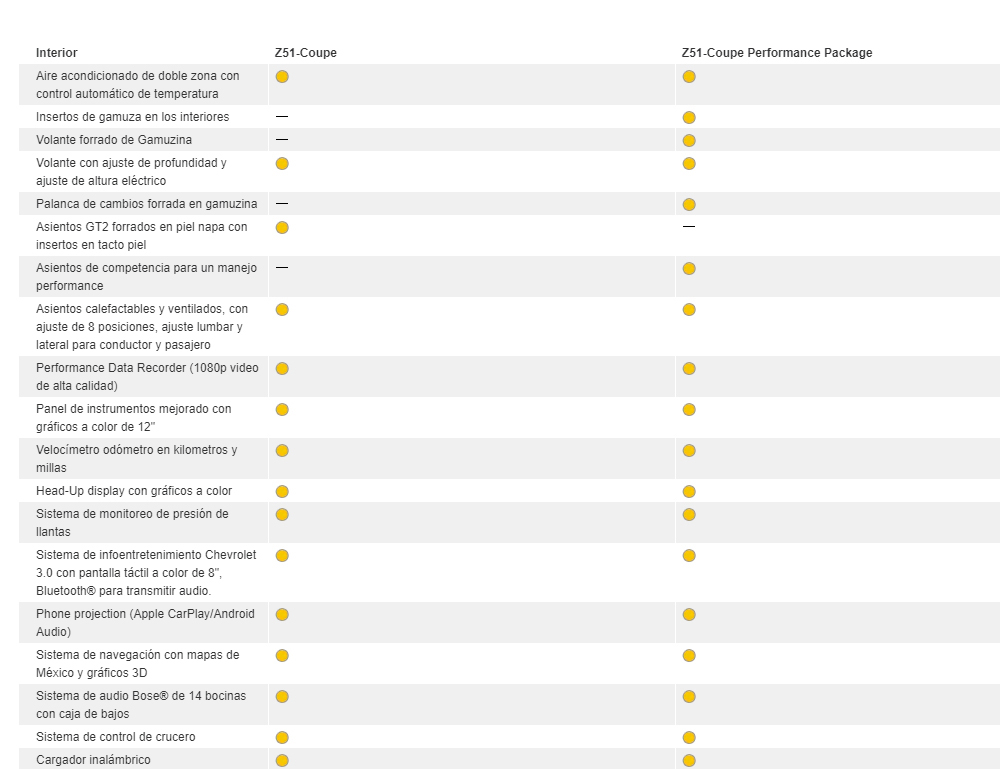Click Z51-Coupe dot for Head-Up display row
1000x769 pixels.
click(x=282, y=491)
